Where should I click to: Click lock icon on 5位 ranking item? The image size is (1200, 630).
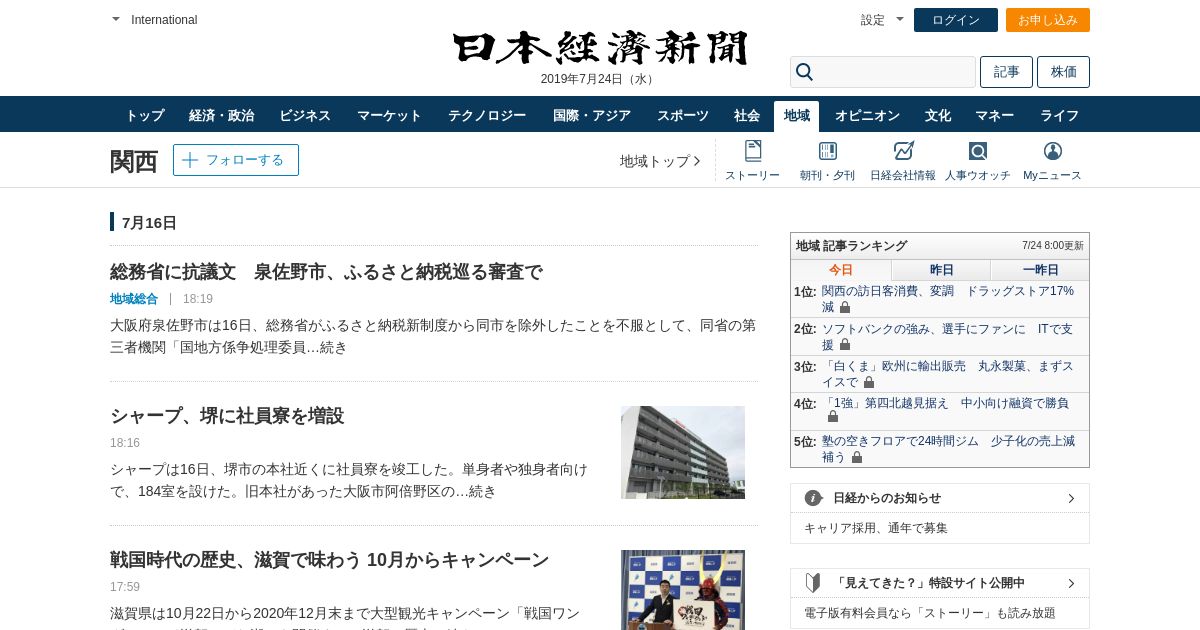click(x=857, y=457)
